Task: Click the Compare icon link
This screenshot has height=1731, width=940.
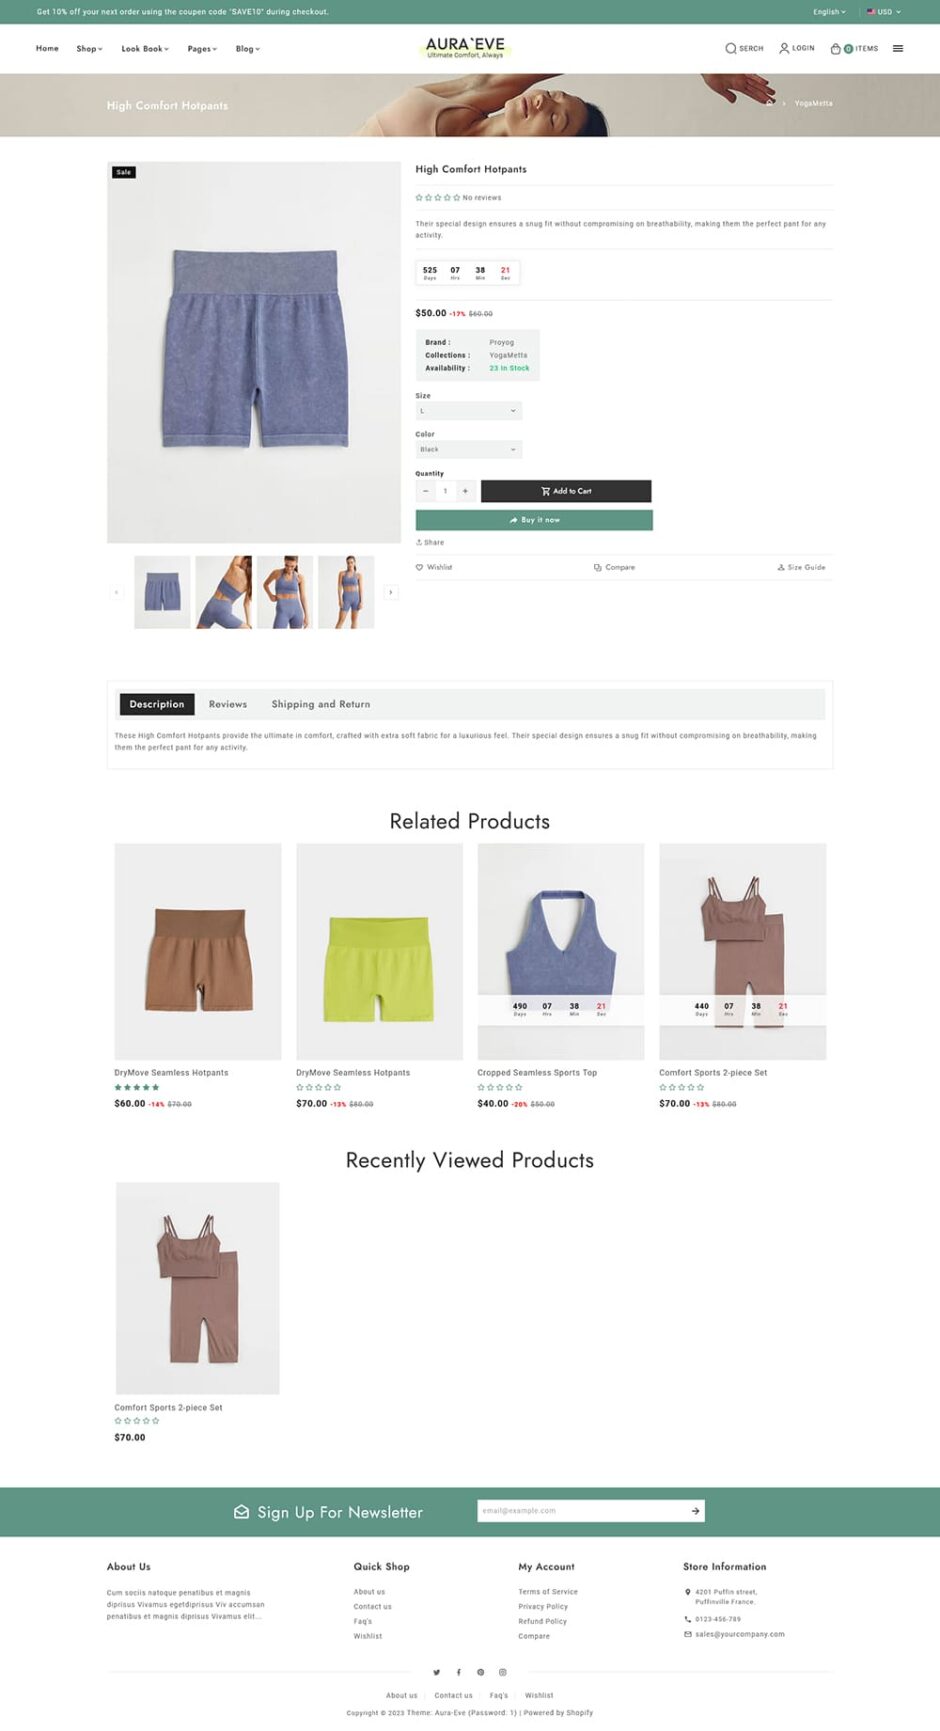Action: (x=598, y=567)
